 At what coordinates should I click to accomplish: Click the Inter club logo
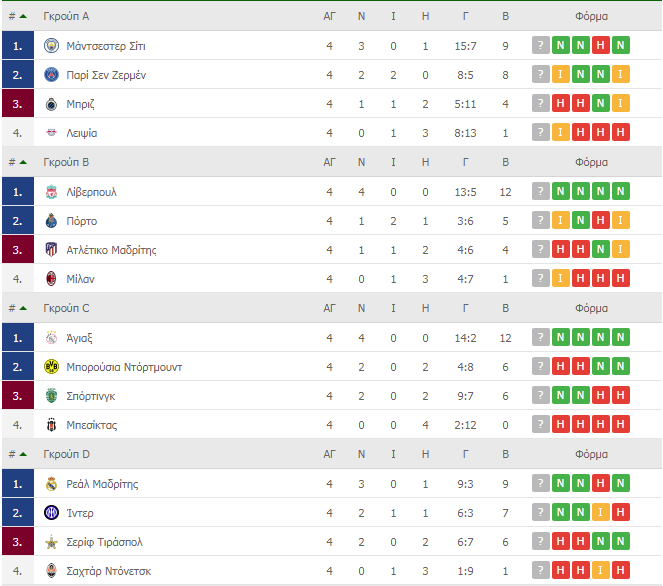[x=52, y=513]
